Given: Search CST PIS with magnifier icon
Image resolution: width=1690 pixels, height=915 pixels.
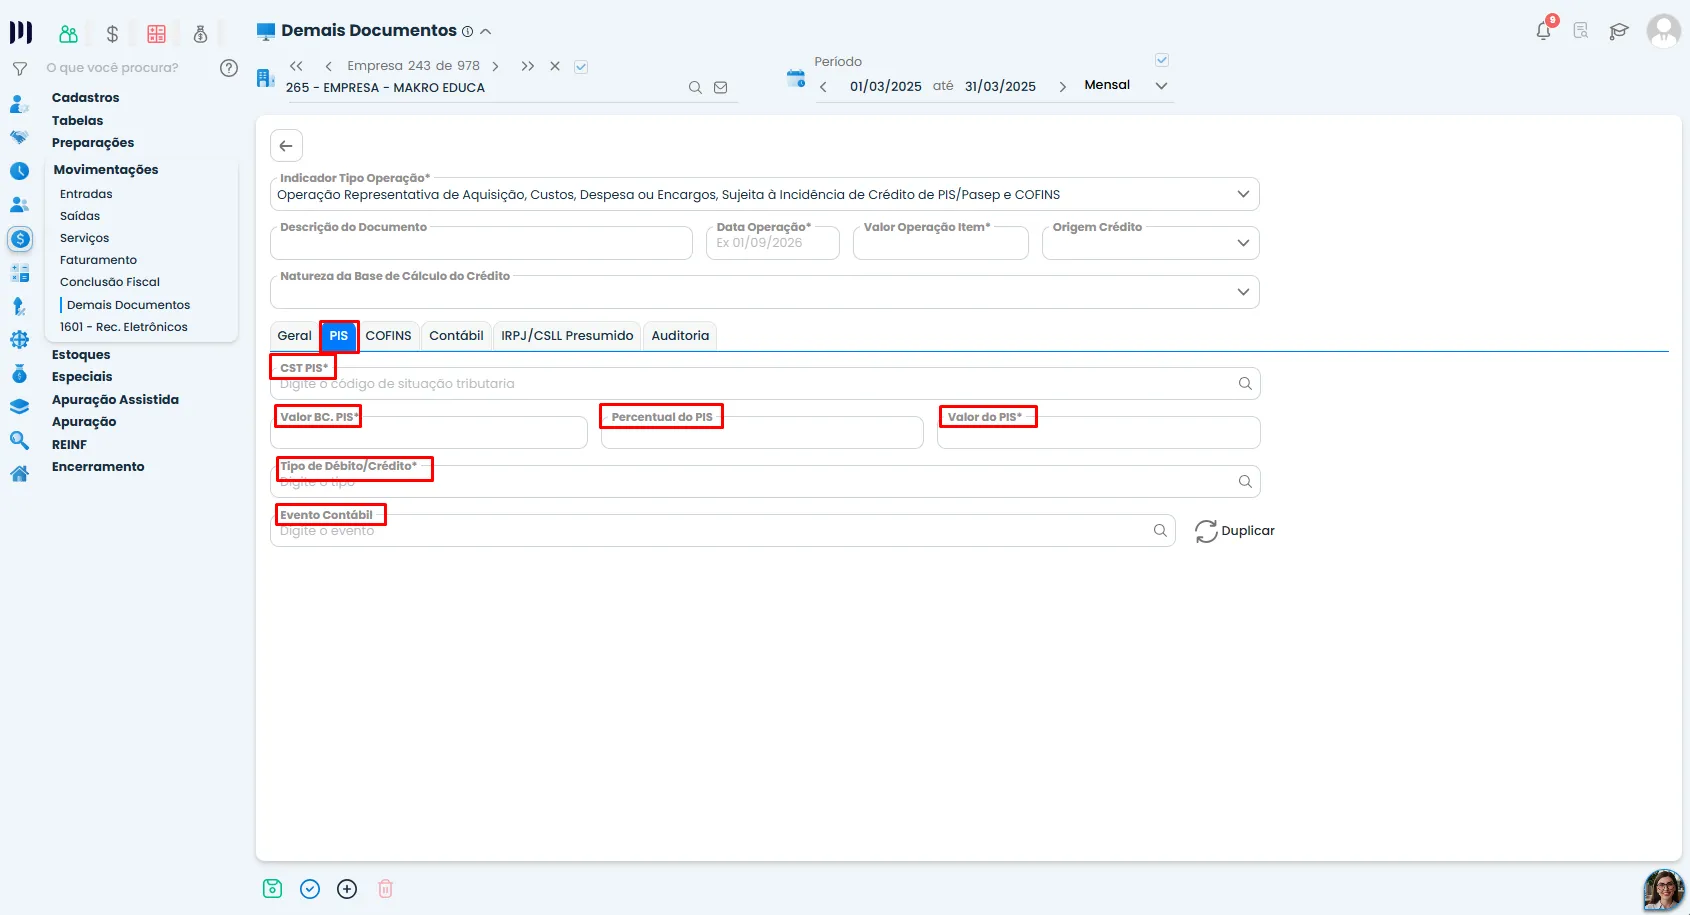Looking at the screenshot, I should click(1245, 384).
